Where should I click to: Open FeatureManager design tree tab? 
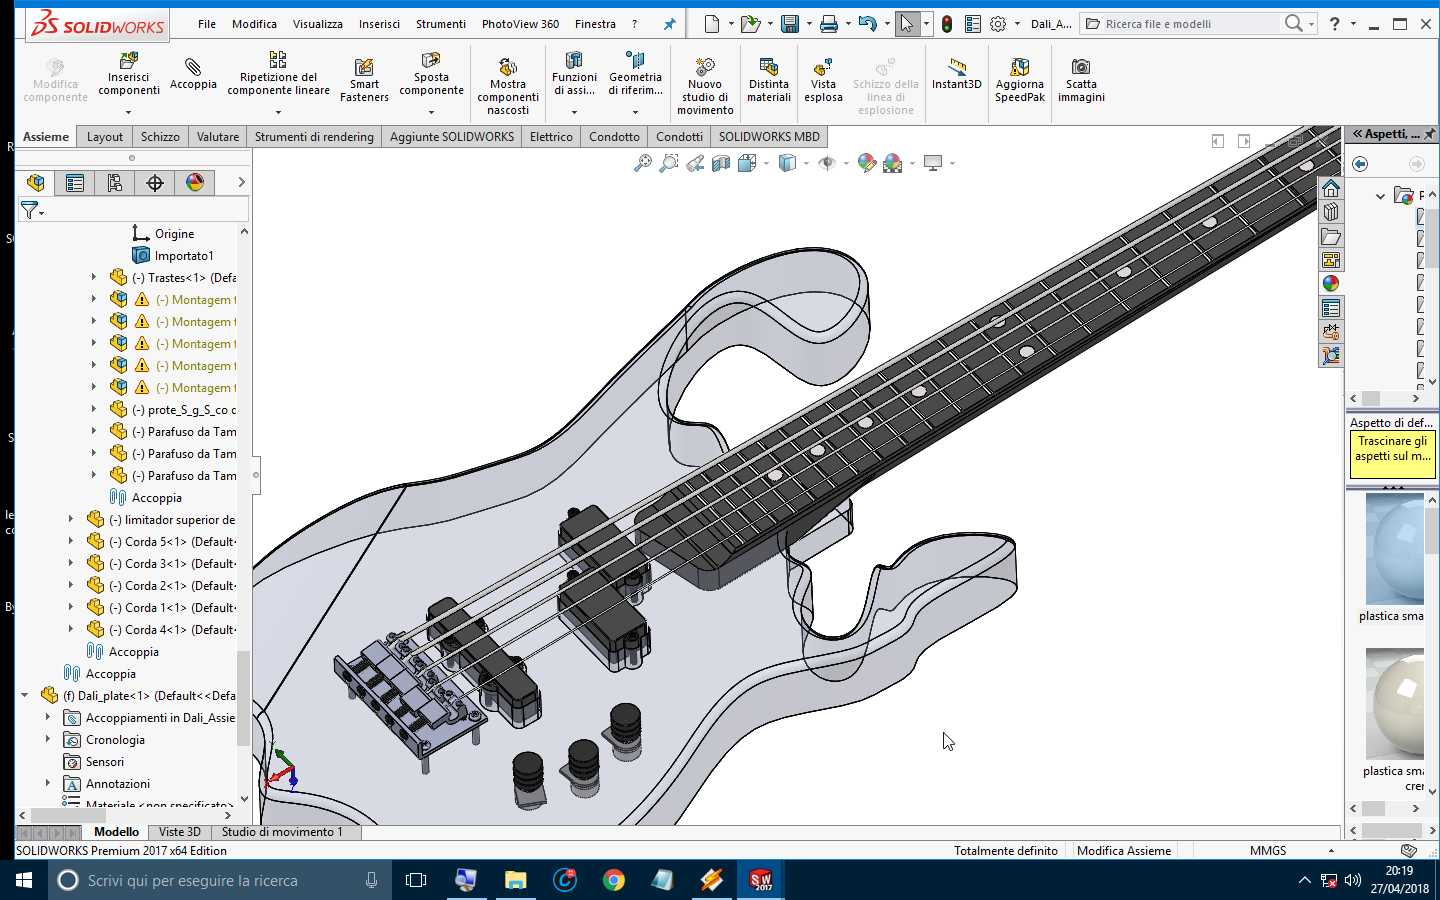36,182
